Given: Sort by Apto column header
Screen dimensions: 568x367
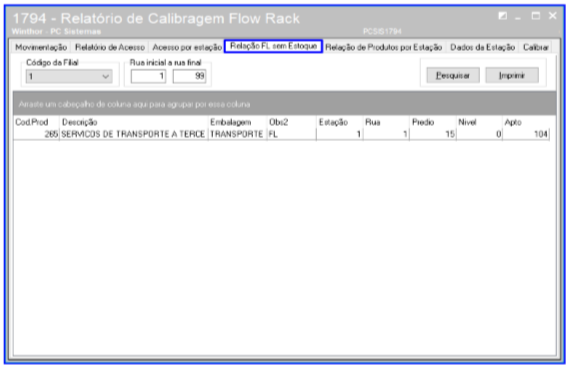Looking at the screenshot, I should [526, 122].
